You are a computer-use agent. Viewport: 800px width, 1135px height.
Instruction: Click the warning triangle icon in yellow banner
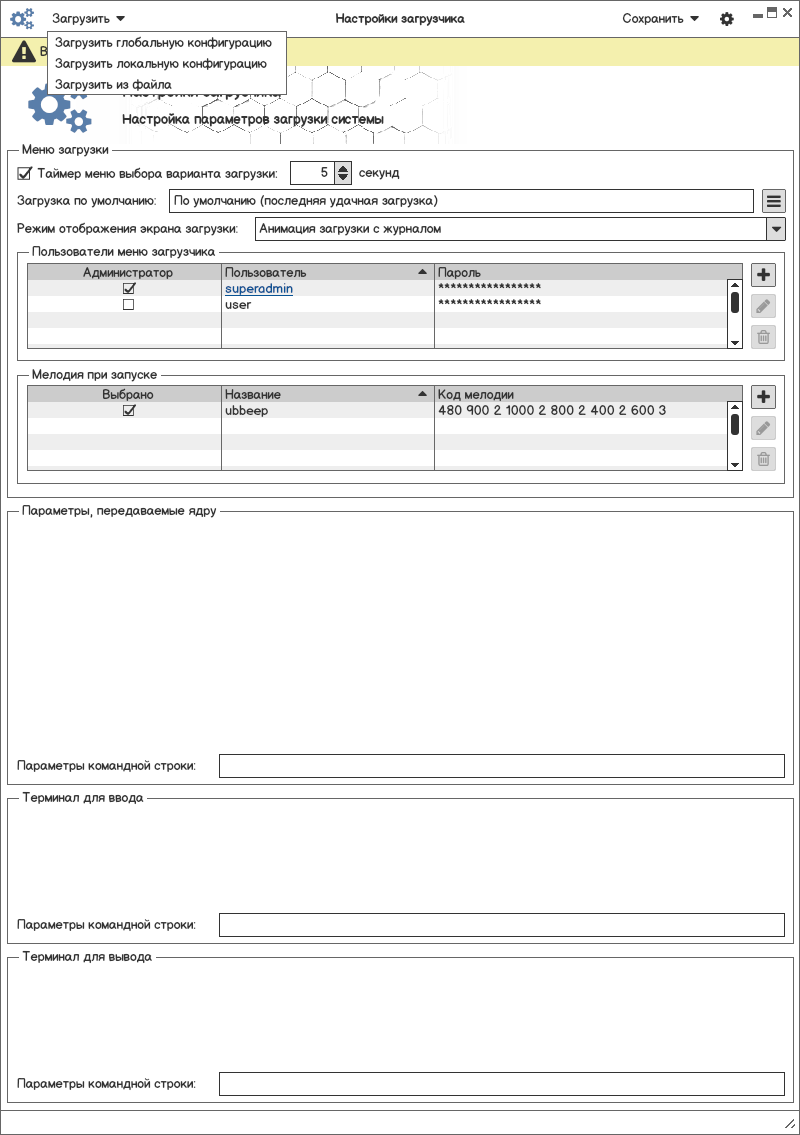tap(23, 51)
